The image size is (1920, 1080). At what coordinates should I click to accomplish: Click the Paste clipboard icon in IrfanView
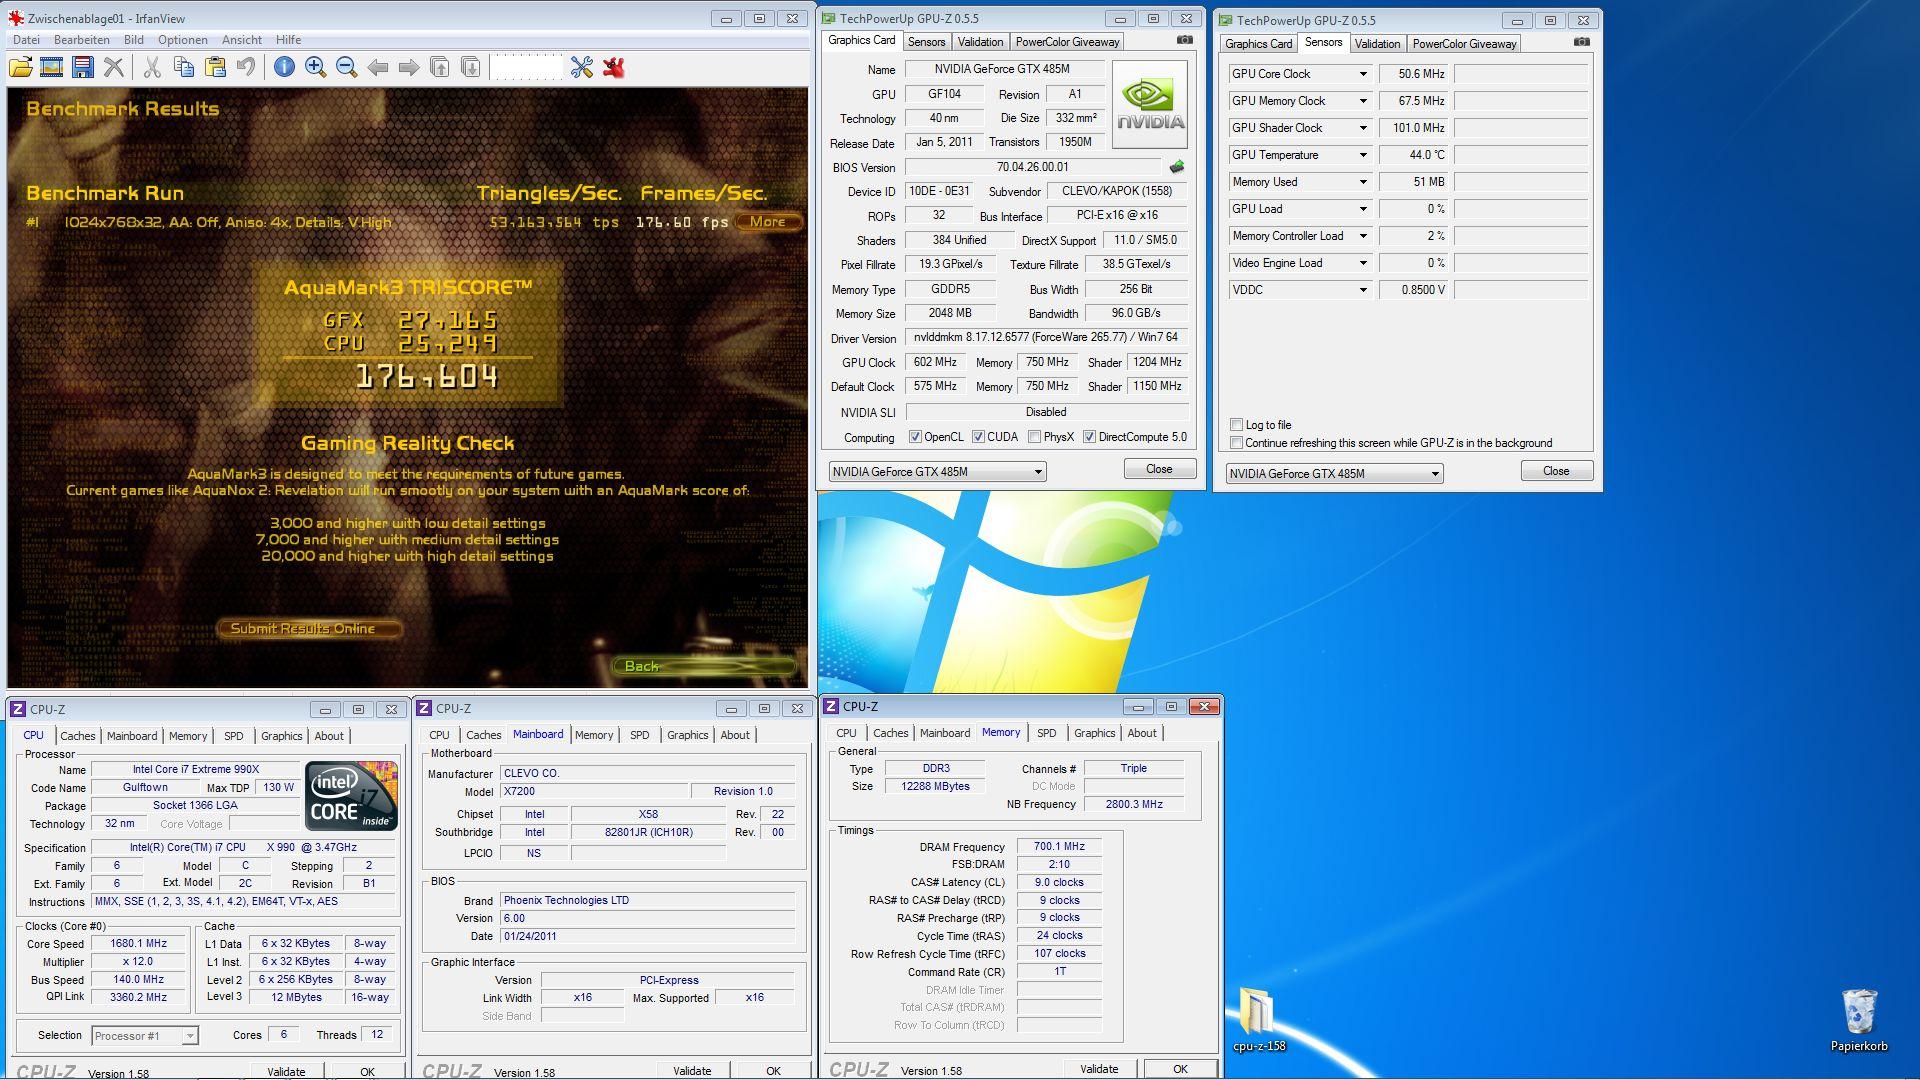215,67
